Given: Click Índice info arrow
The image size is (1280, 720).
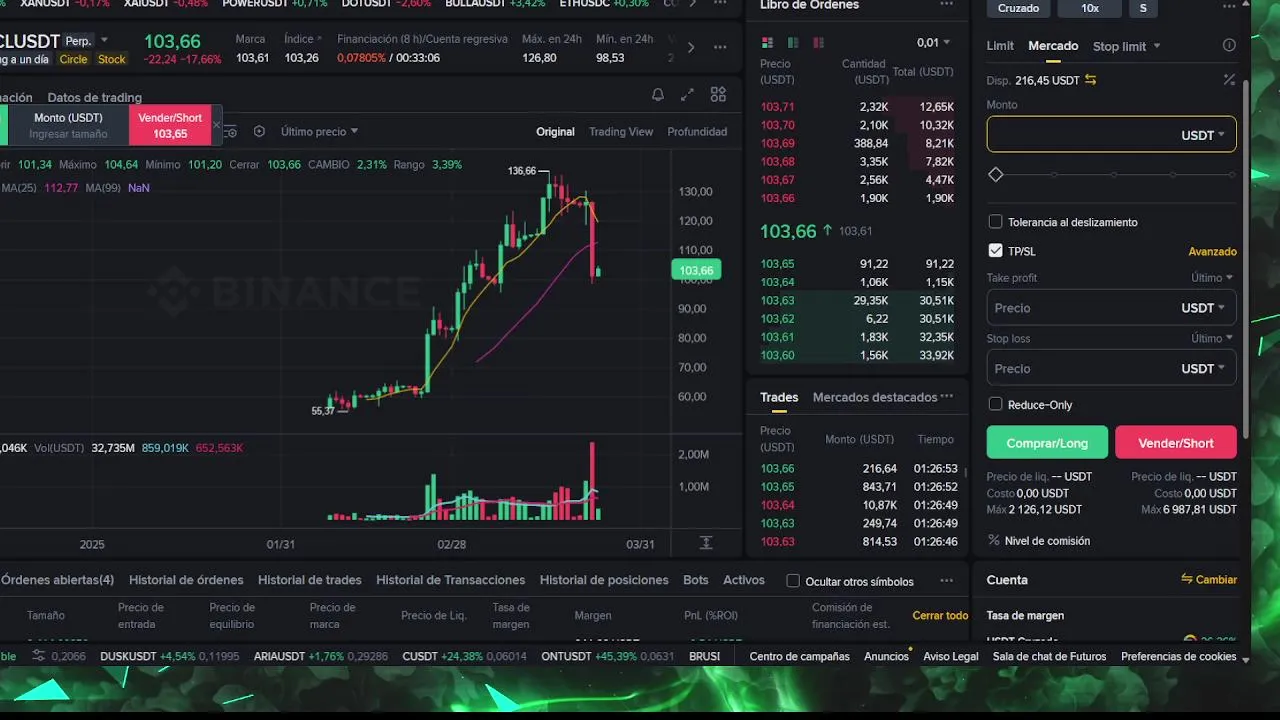Looking at the screenshot, I should click(x=319, y=39).
